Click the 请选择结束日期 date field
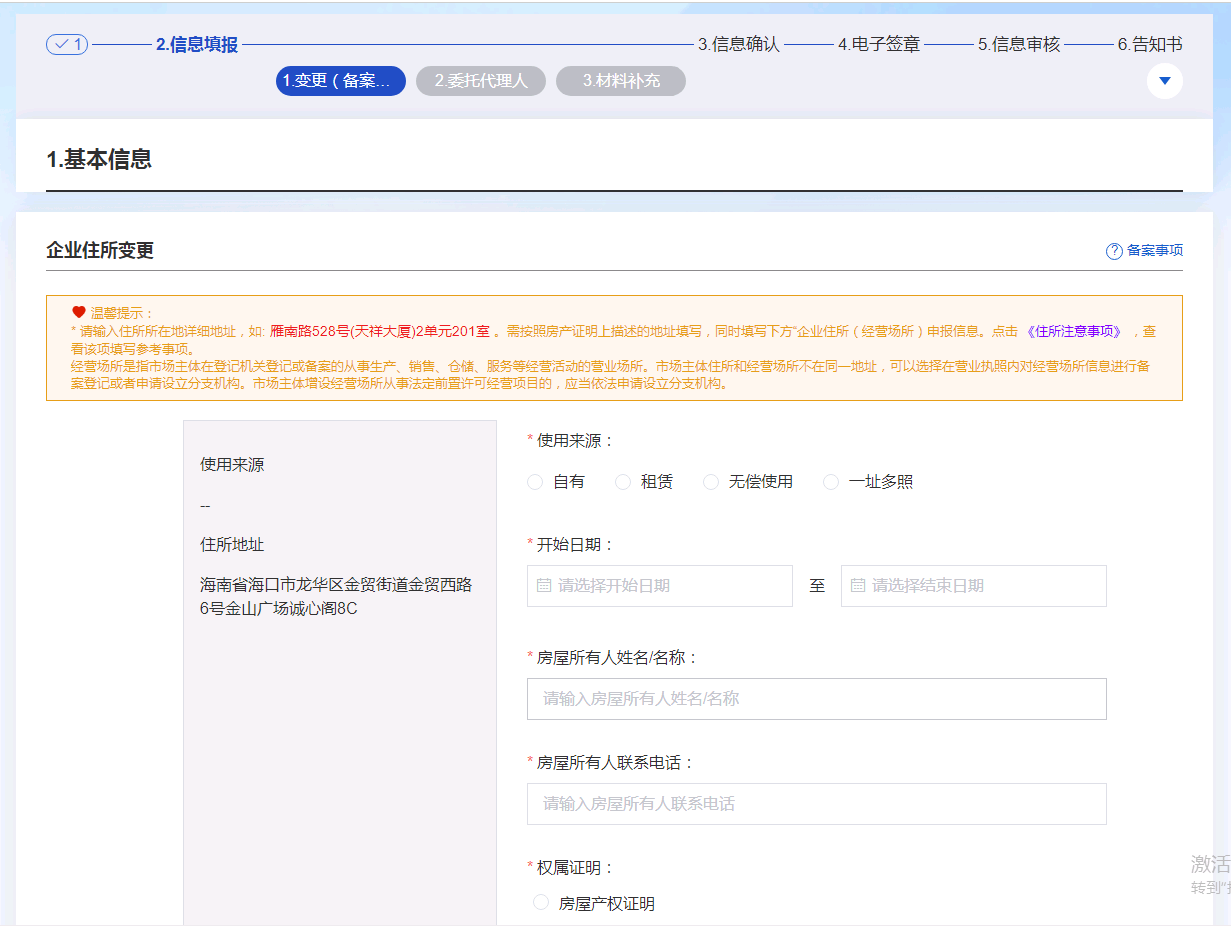 click(974, 586)
